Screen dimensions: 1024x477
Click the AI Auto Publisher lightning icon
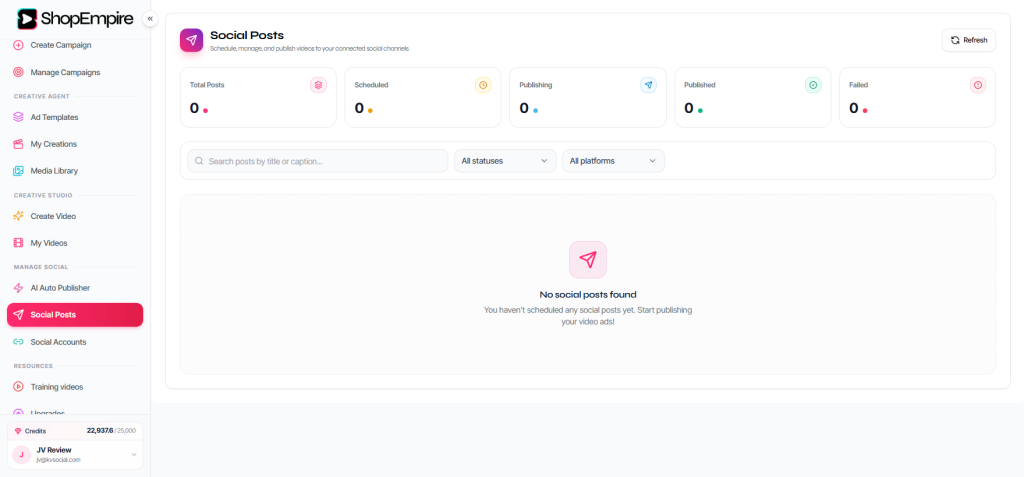click(18, 288)
